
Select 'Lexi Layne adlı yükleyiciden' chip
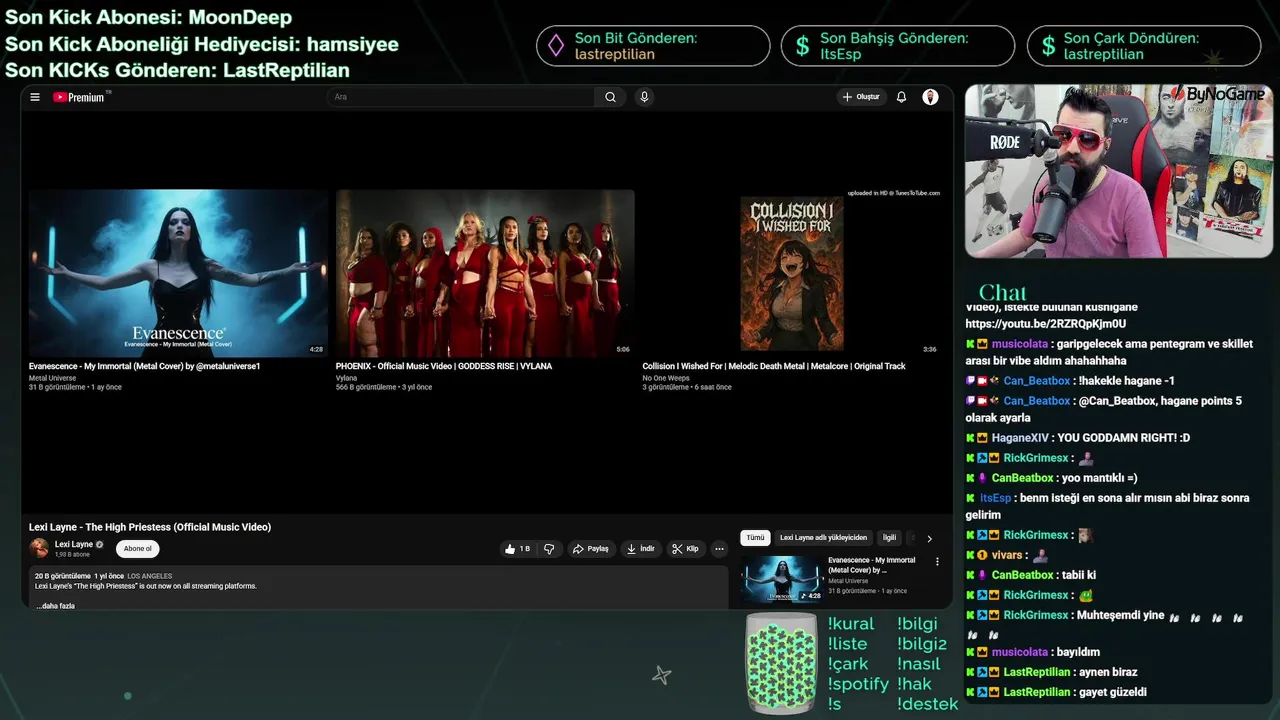point(823,538)
